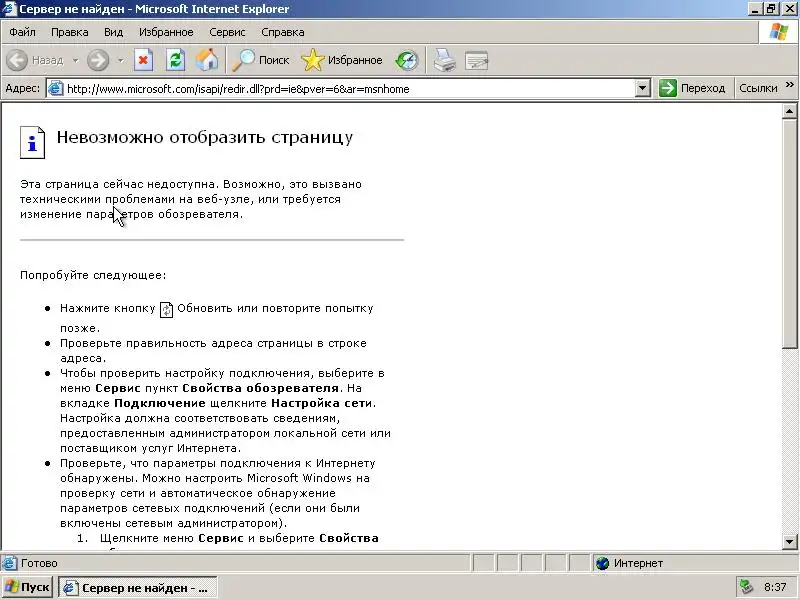Image resolution: width=800 pixels, height=600 pixels.
Task: Refresh the page using toolbar icon
Action: tap(176, 60)
